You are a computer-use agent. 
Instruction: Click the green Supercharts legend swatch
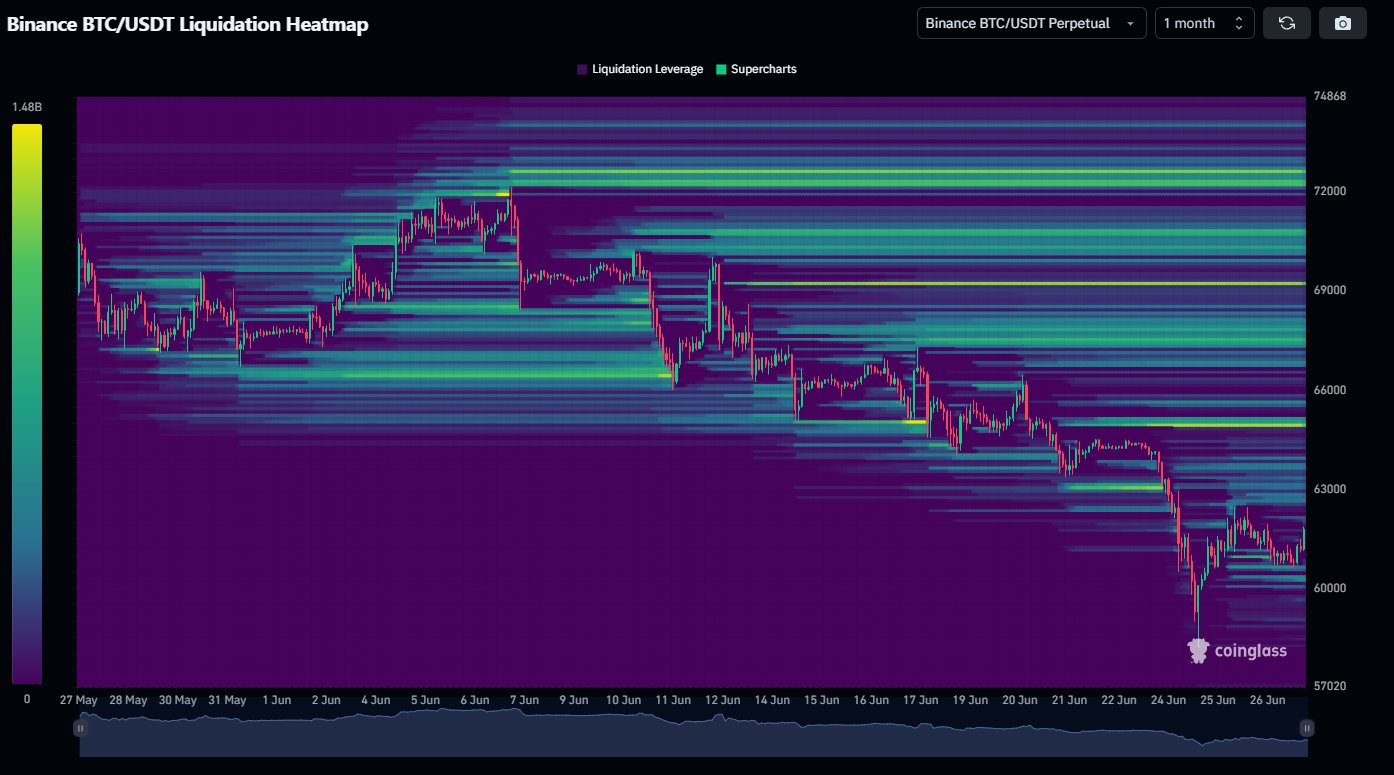[721, 69]
